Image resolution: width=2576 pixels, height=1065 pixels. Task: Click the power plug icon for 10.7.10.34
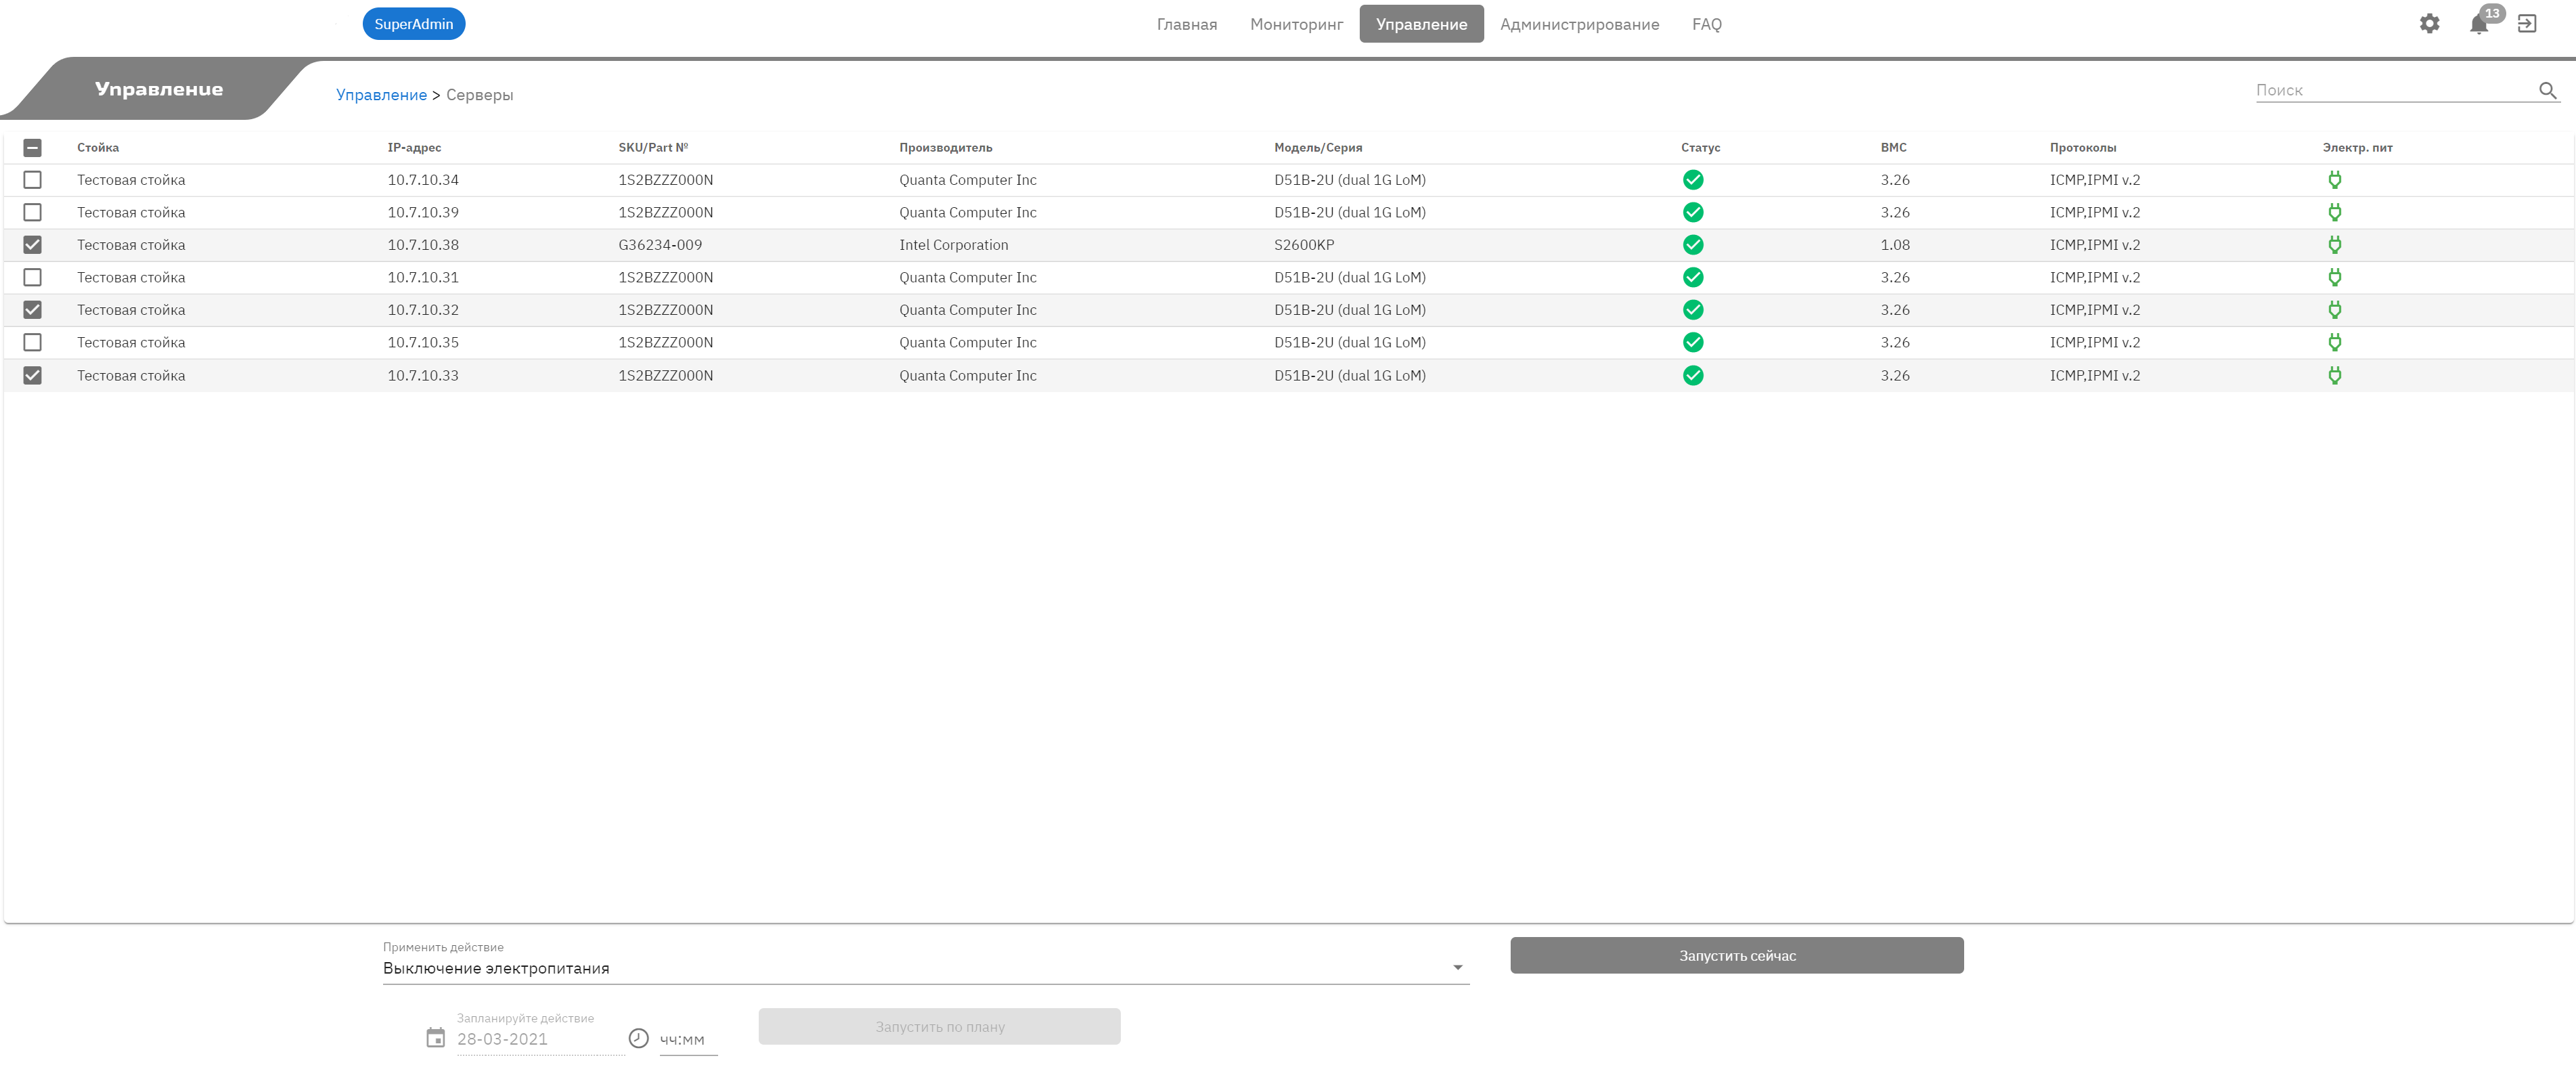(2334, 180)
